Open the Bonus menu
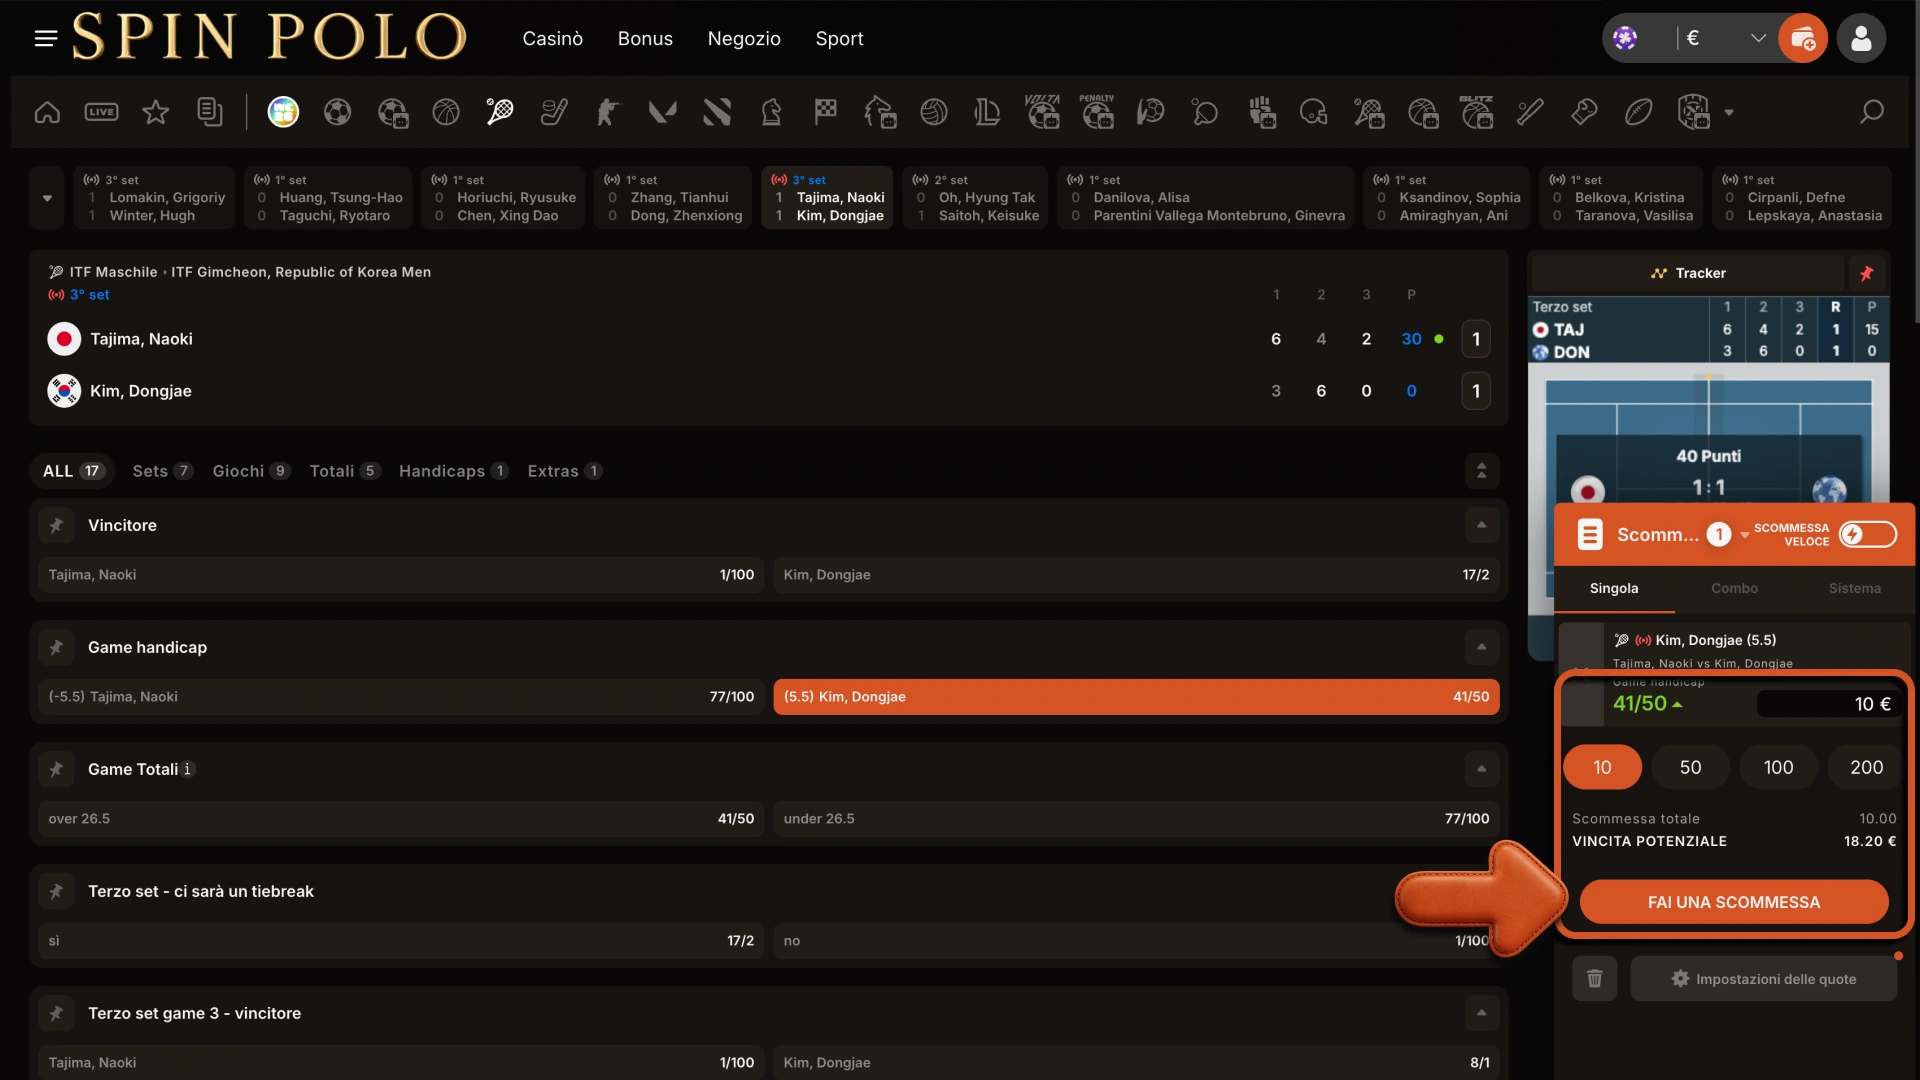This screenshot has width=1920, height=1080. 645,38
